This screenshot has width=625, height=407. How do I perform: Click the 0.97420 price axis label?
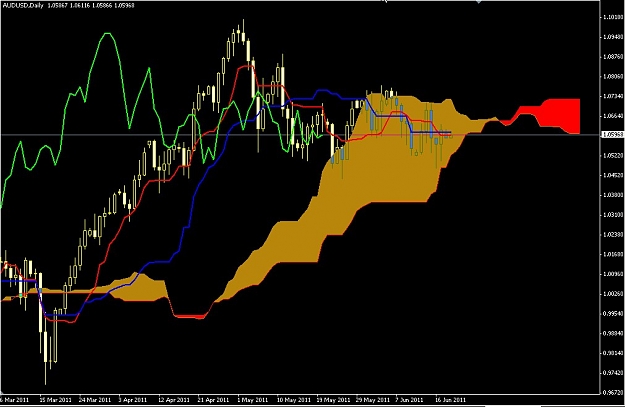click(x=614, y=373)
